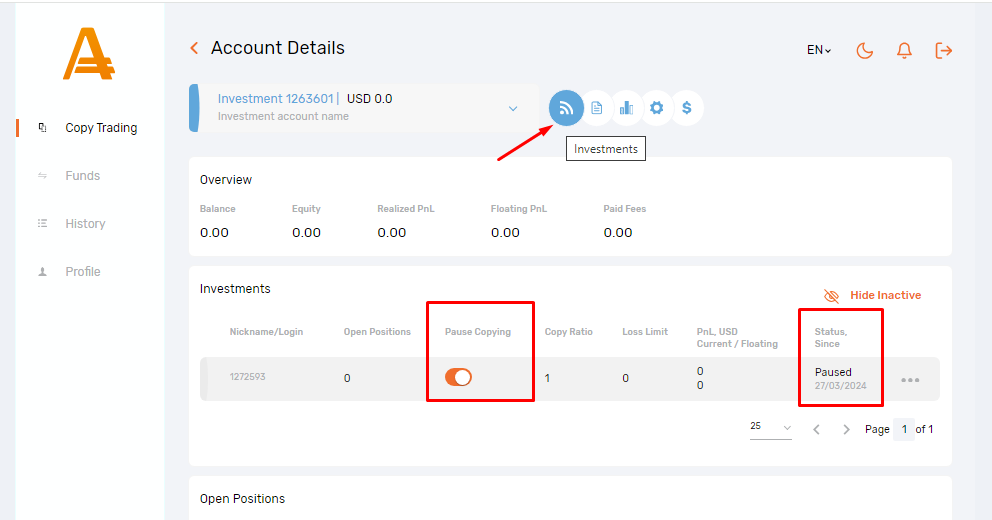Open the EN language dropdown
This screenshot has height=520, width=992.
click(819, 50)
